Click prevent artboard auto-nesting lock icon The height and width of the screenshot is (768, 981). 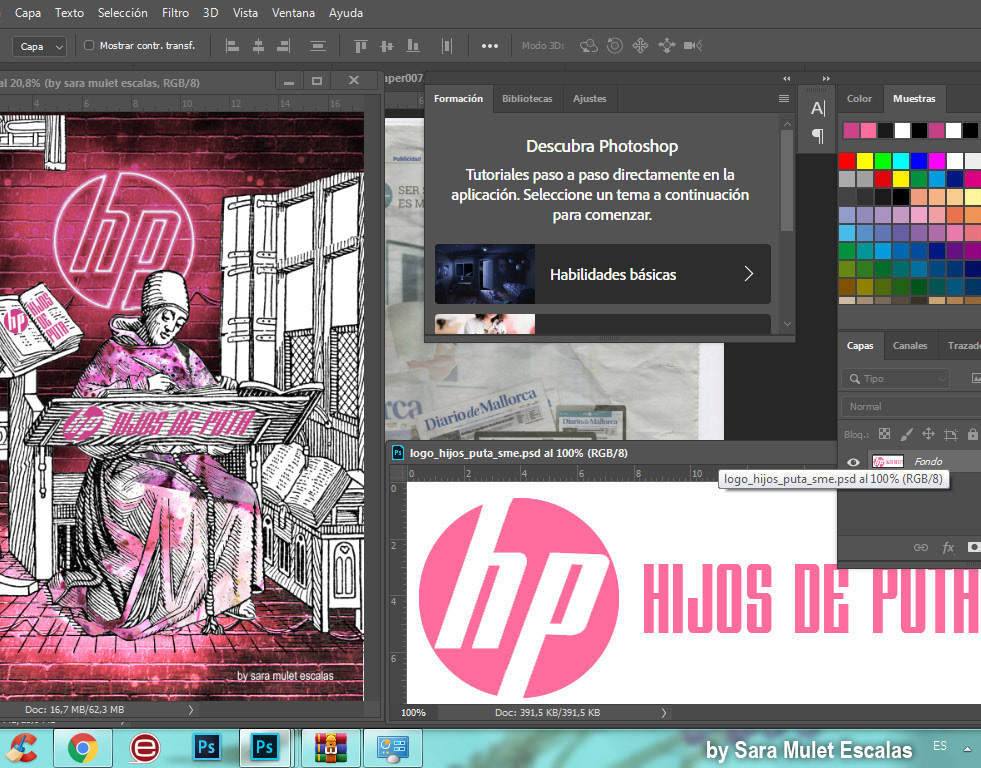pos(951,434)
